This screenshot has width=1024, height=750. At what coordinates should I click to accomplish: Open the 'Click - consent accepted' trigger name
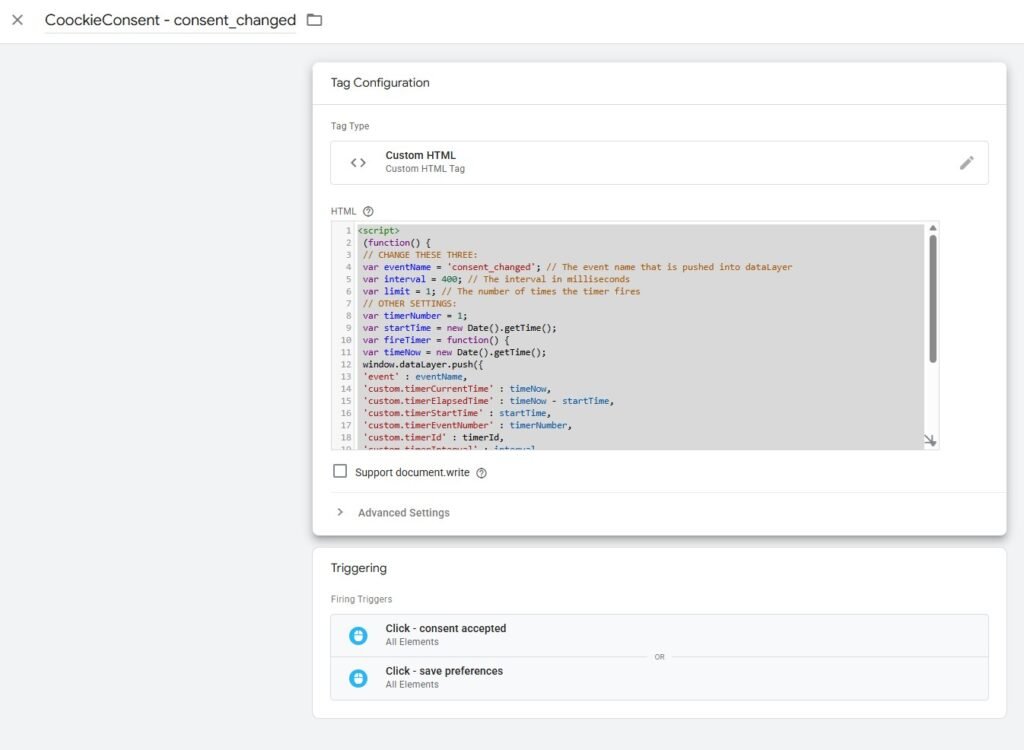[x=446, y=628]
